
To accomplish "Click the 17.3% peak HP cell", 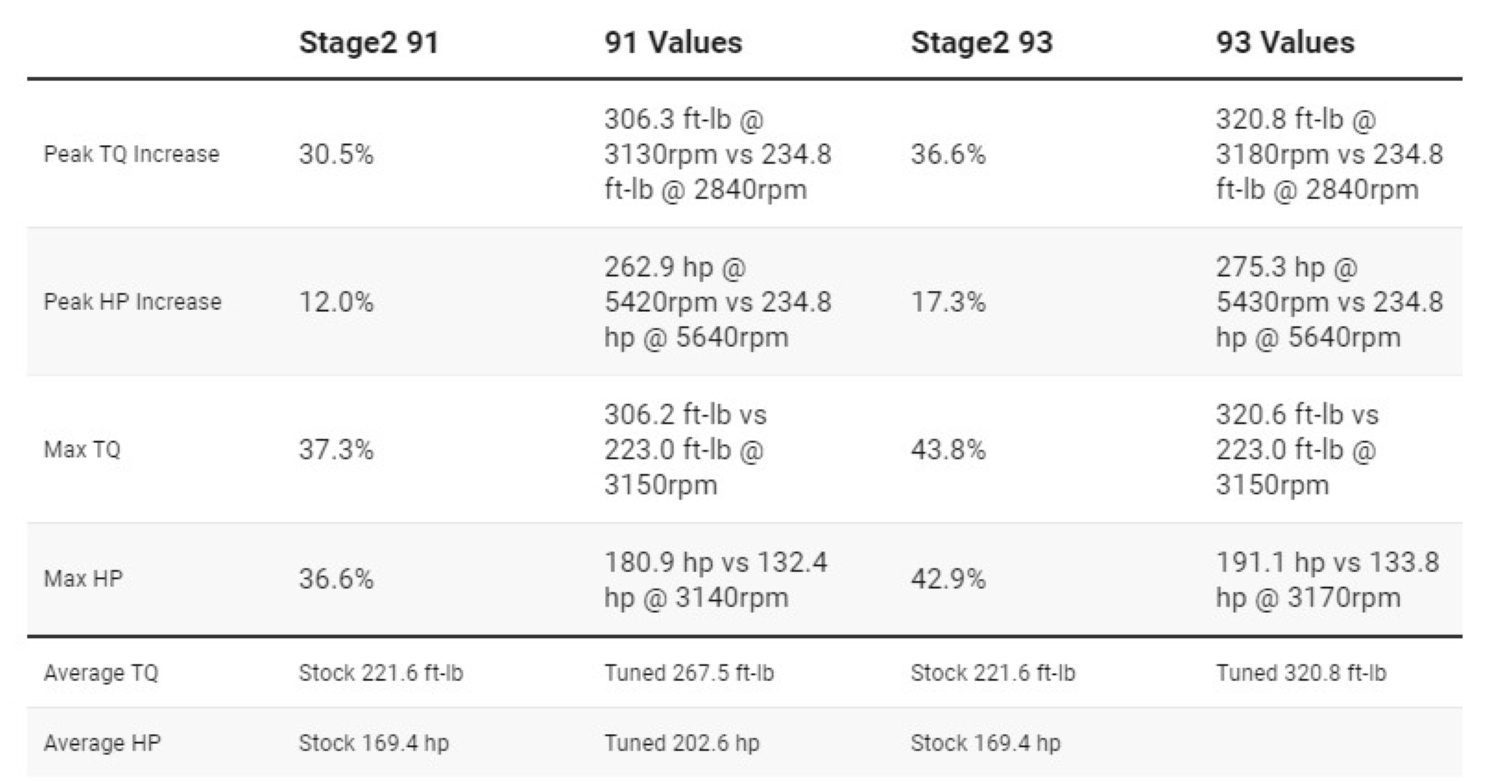I will pos(947,302).
